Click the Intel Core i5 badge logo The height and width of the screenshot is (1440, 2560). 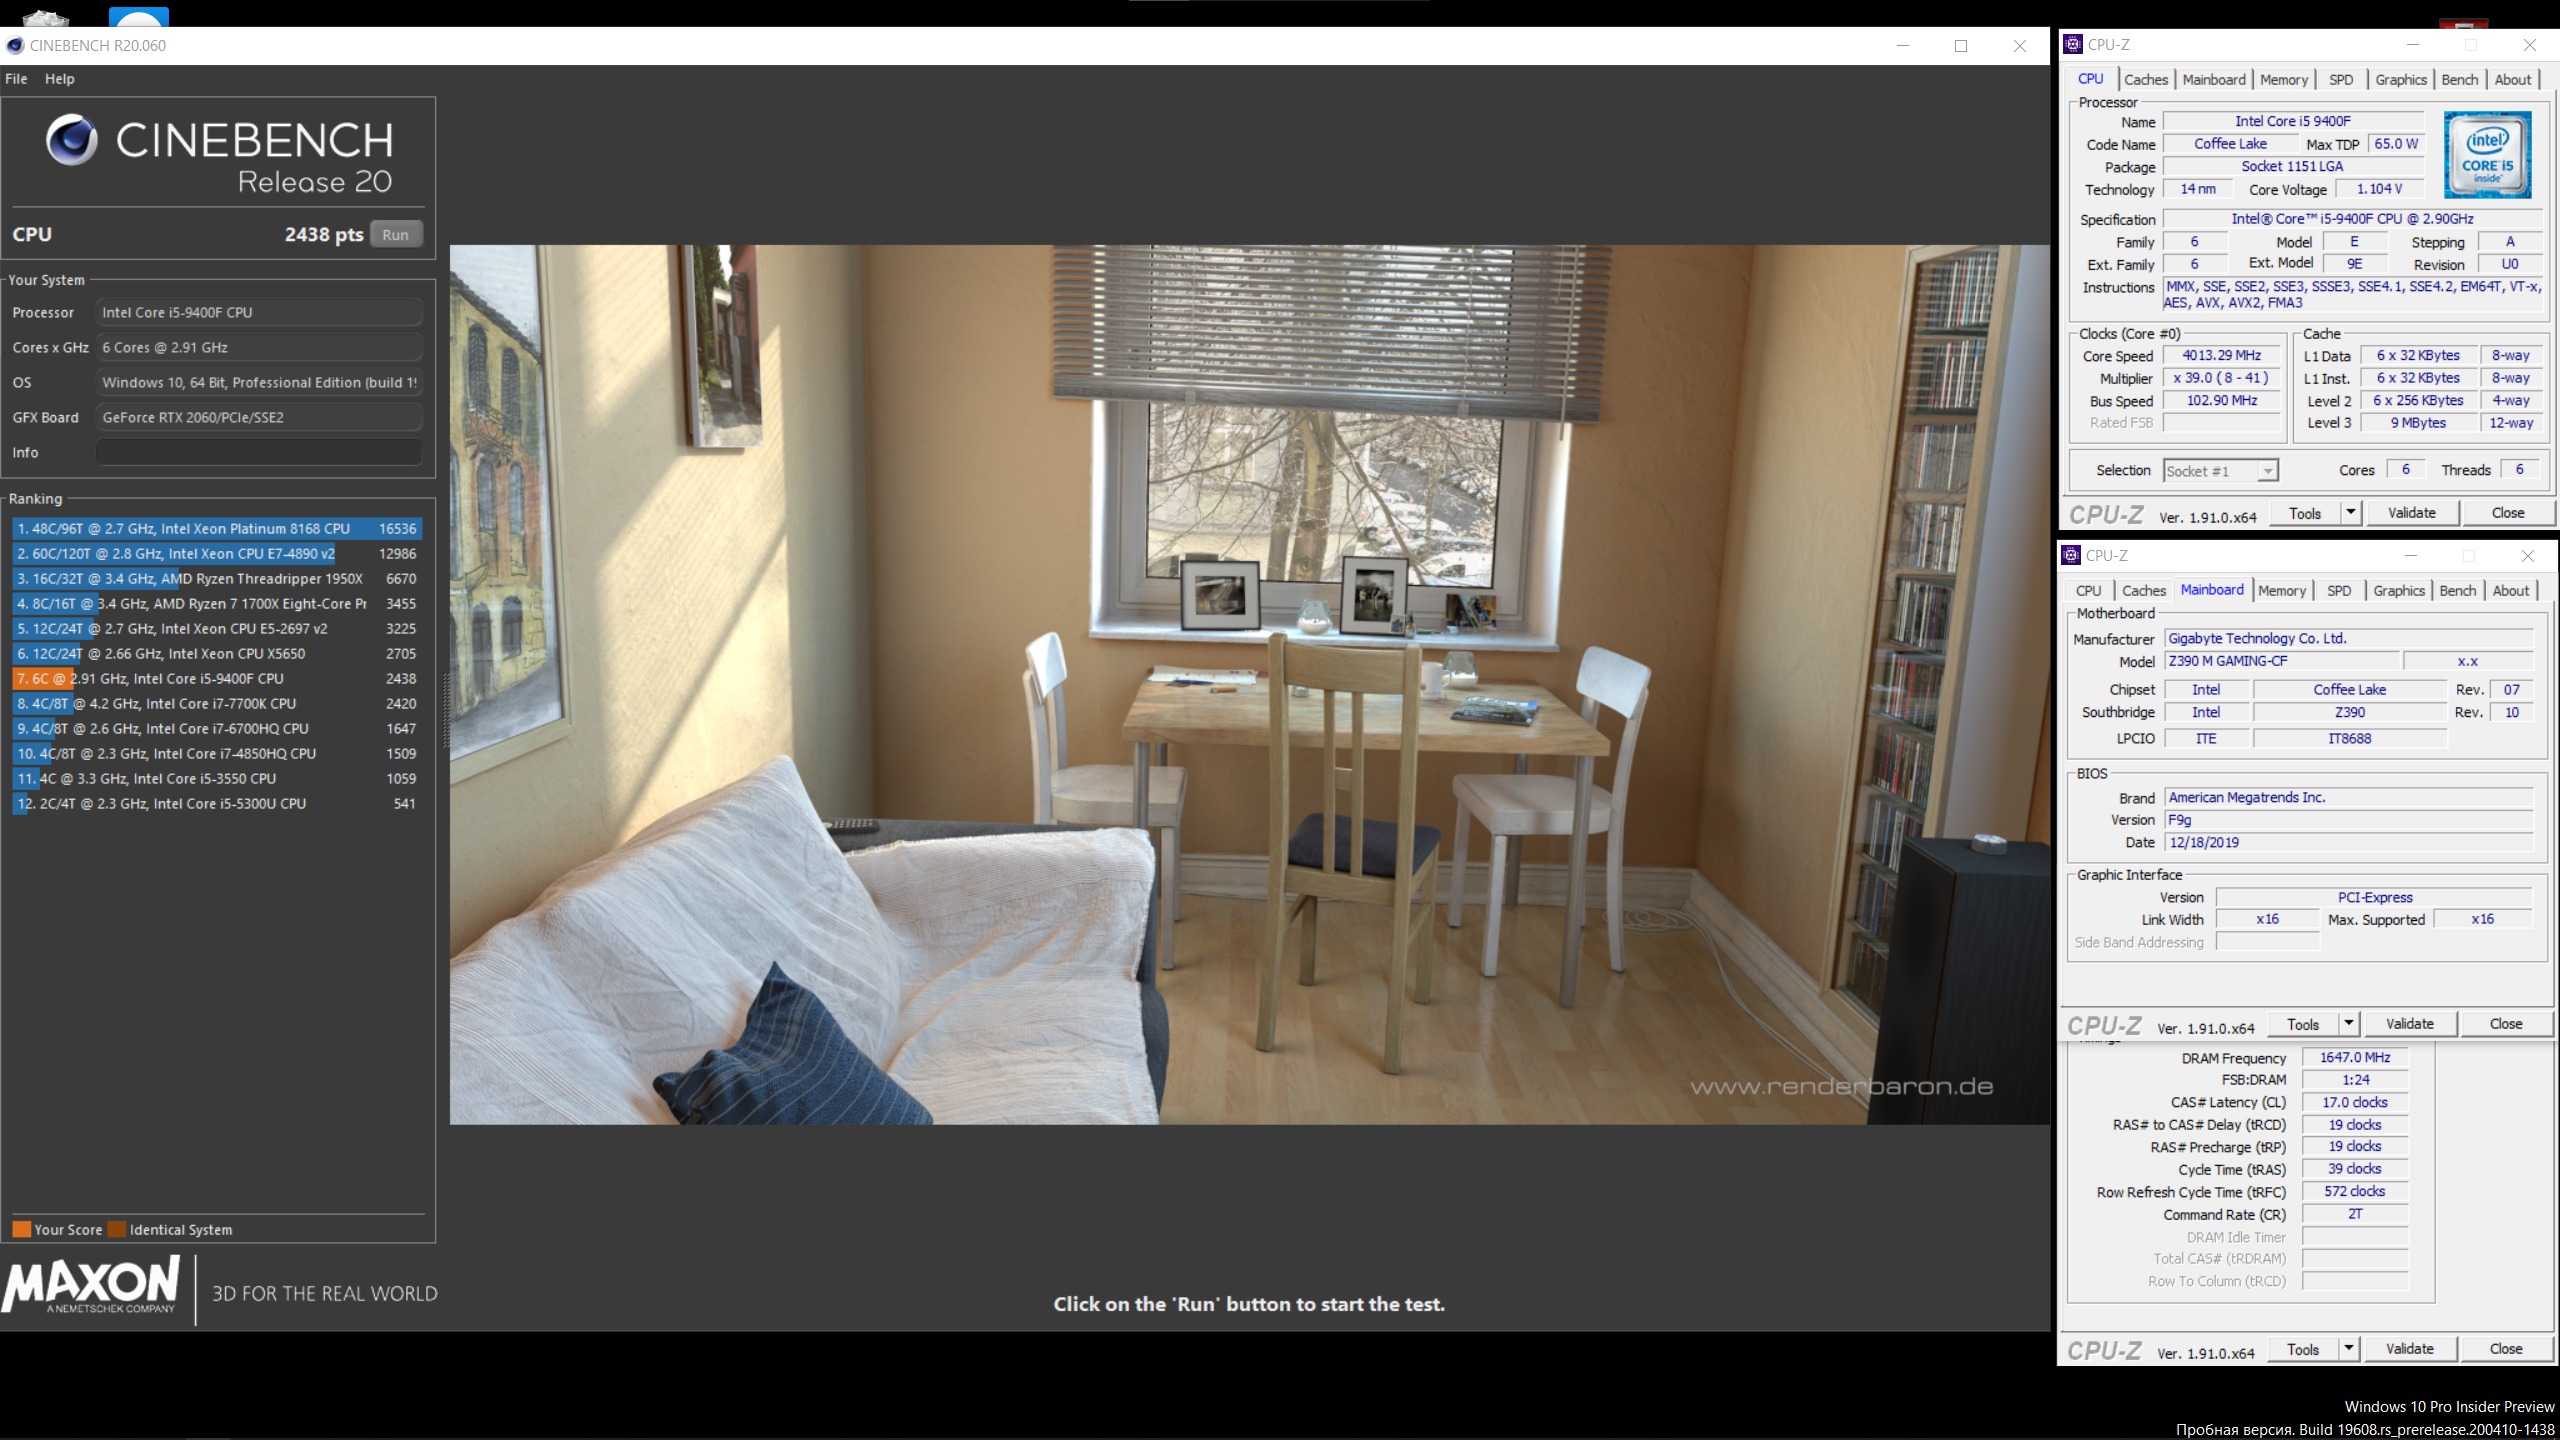tap(2487, 154)
